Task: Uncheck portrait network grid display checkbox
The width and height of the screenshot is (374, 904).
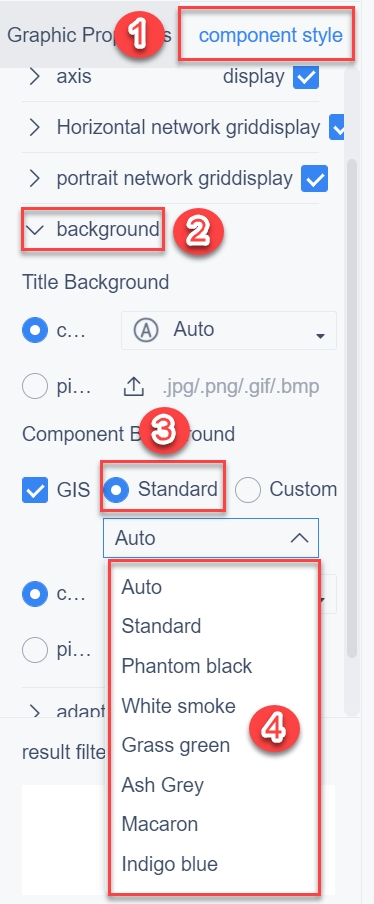Action: [315, 179]
